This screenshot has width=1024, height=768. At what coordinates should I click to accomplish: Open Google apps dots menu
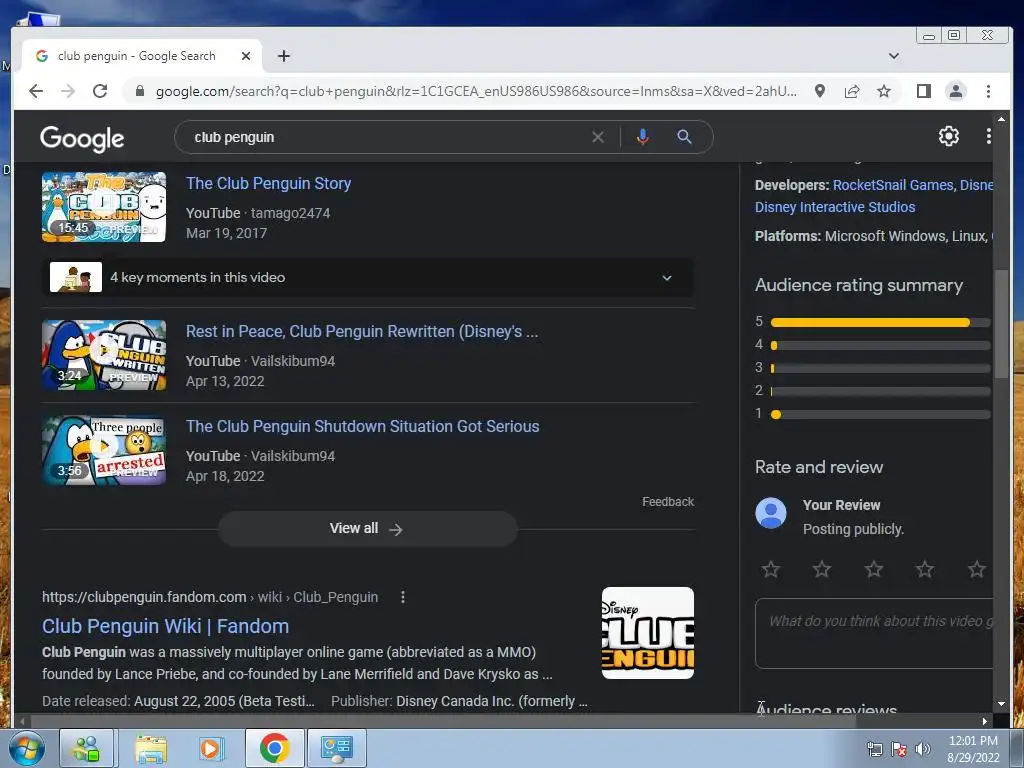989,136
